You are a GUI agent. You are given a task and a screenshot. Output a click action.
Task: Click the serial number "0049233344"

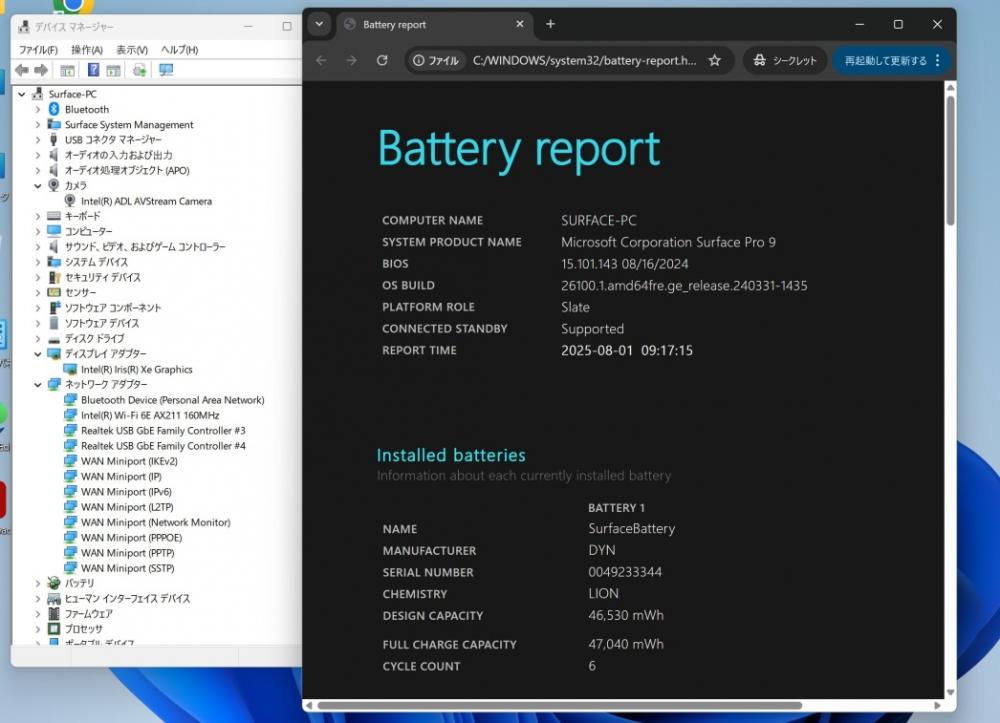click(x=625, y=572)
